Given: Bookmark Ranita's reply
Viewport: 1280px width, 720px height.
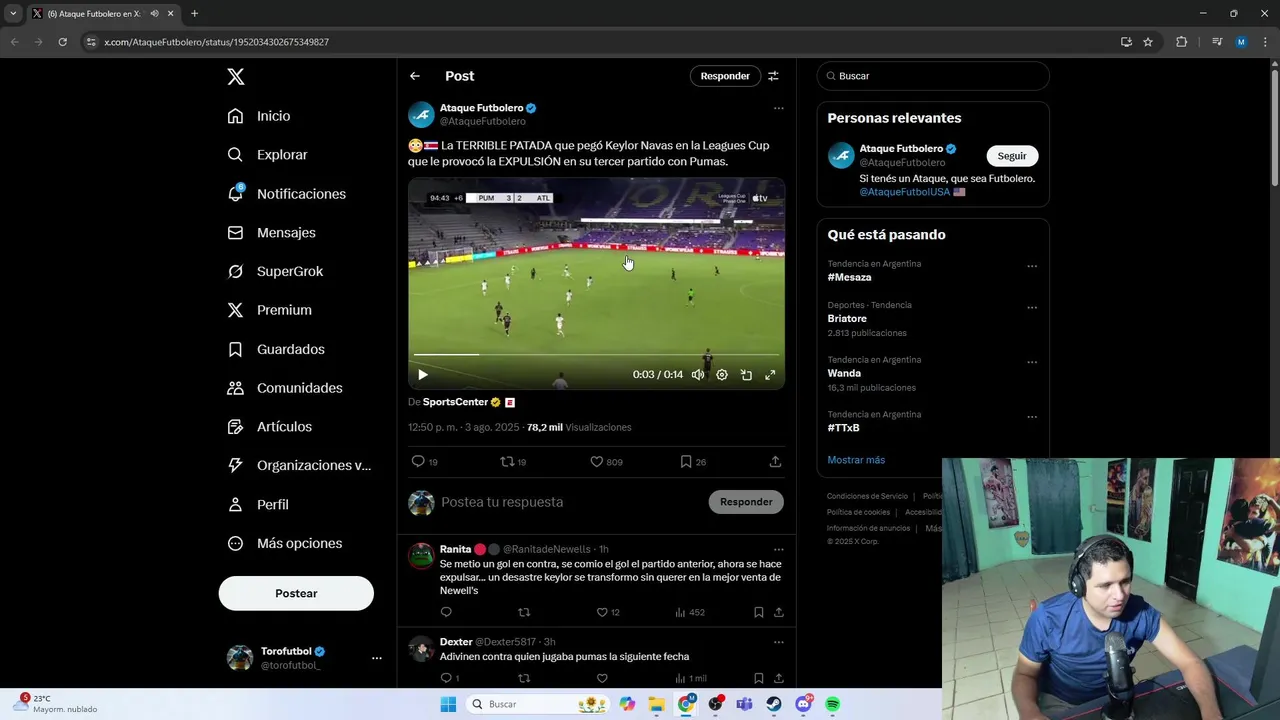Looking at the screenshot, I should (x=758, y=612).
